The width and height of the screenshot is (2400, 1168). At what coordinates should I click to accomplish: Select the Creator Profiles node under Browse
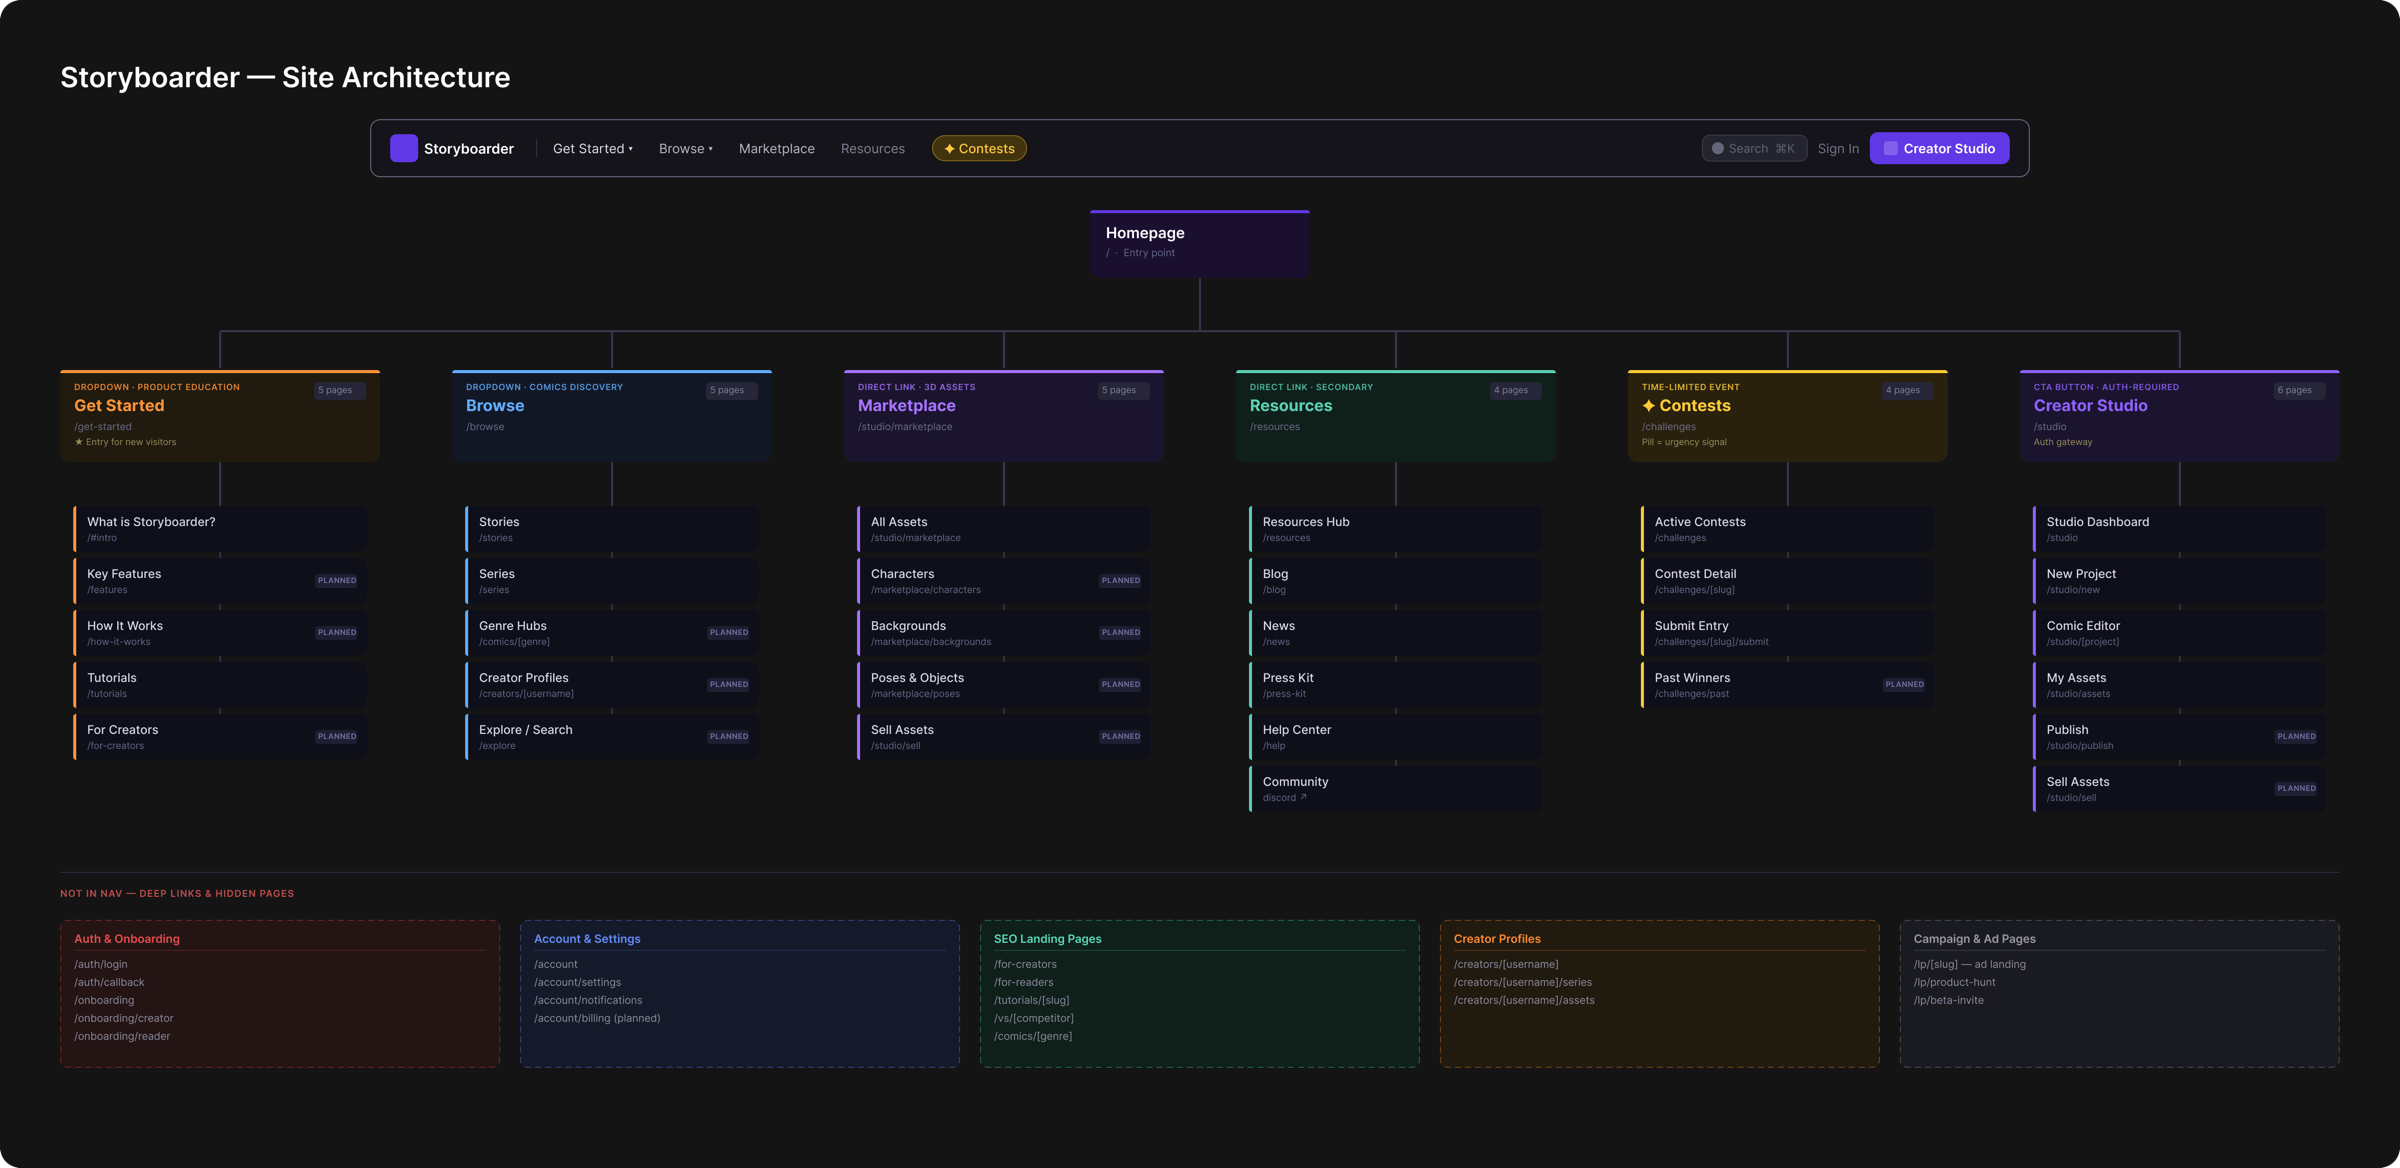pyautogui.click(x=612, y=685)
